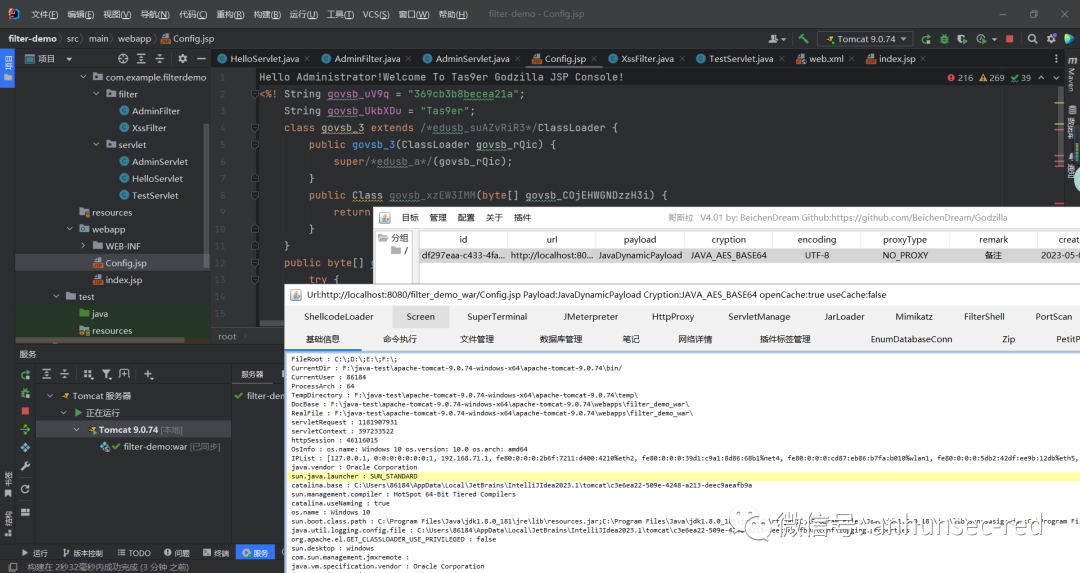Open editor tabs more-options dots
1080x573 pixels.
pyautogui.click(x=1056, y=59)
